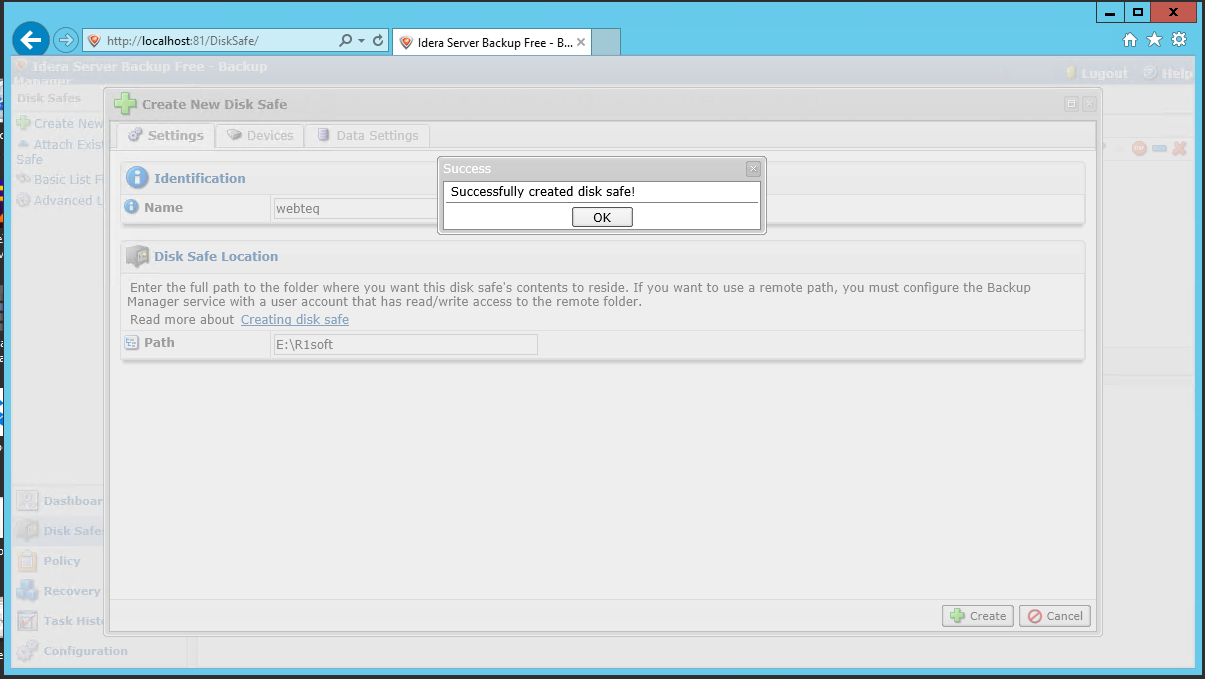The height and width of the screenshot is (679, 1205).
Task: Click the browser Forward arrow button
Action: 66,40
